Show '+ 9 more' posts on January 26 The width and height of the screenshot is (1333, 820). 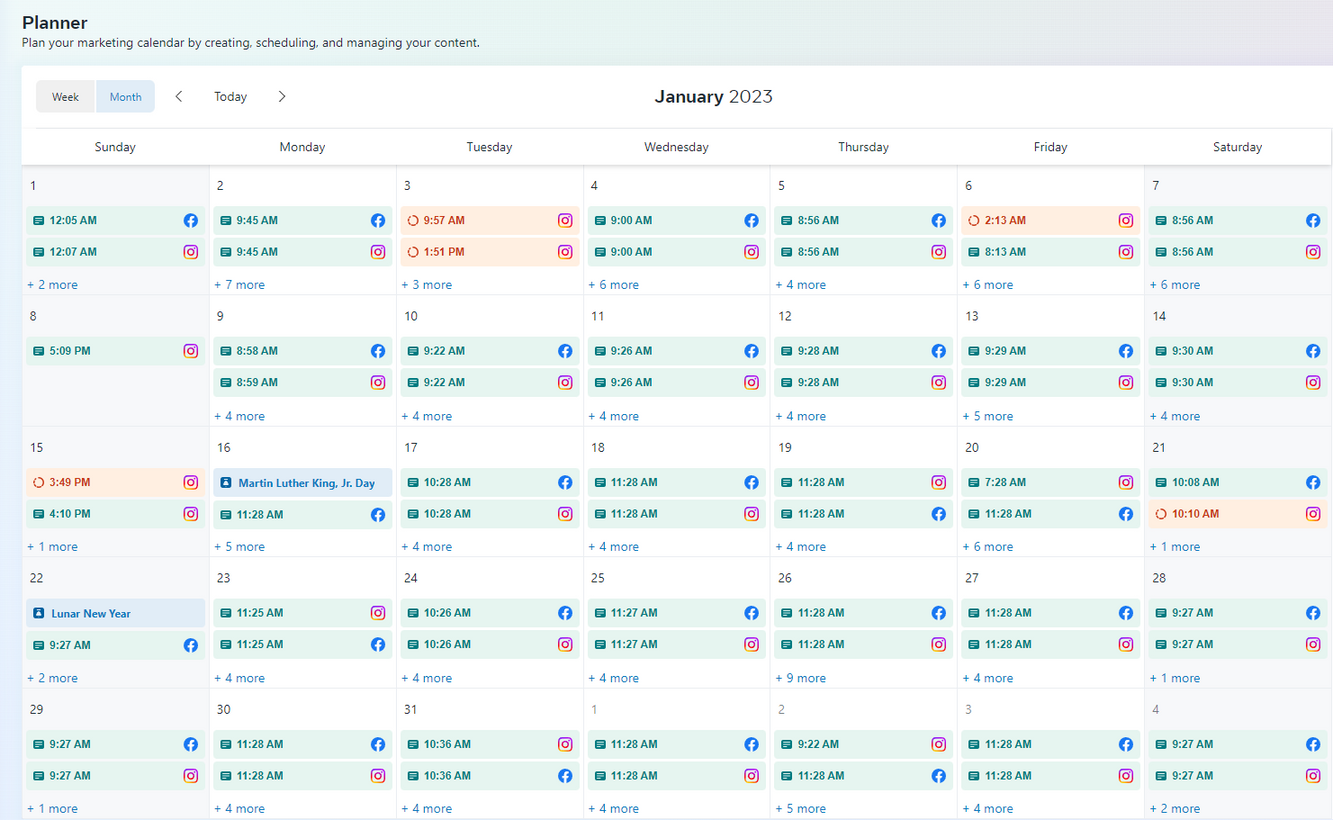(x=801, y=678)
